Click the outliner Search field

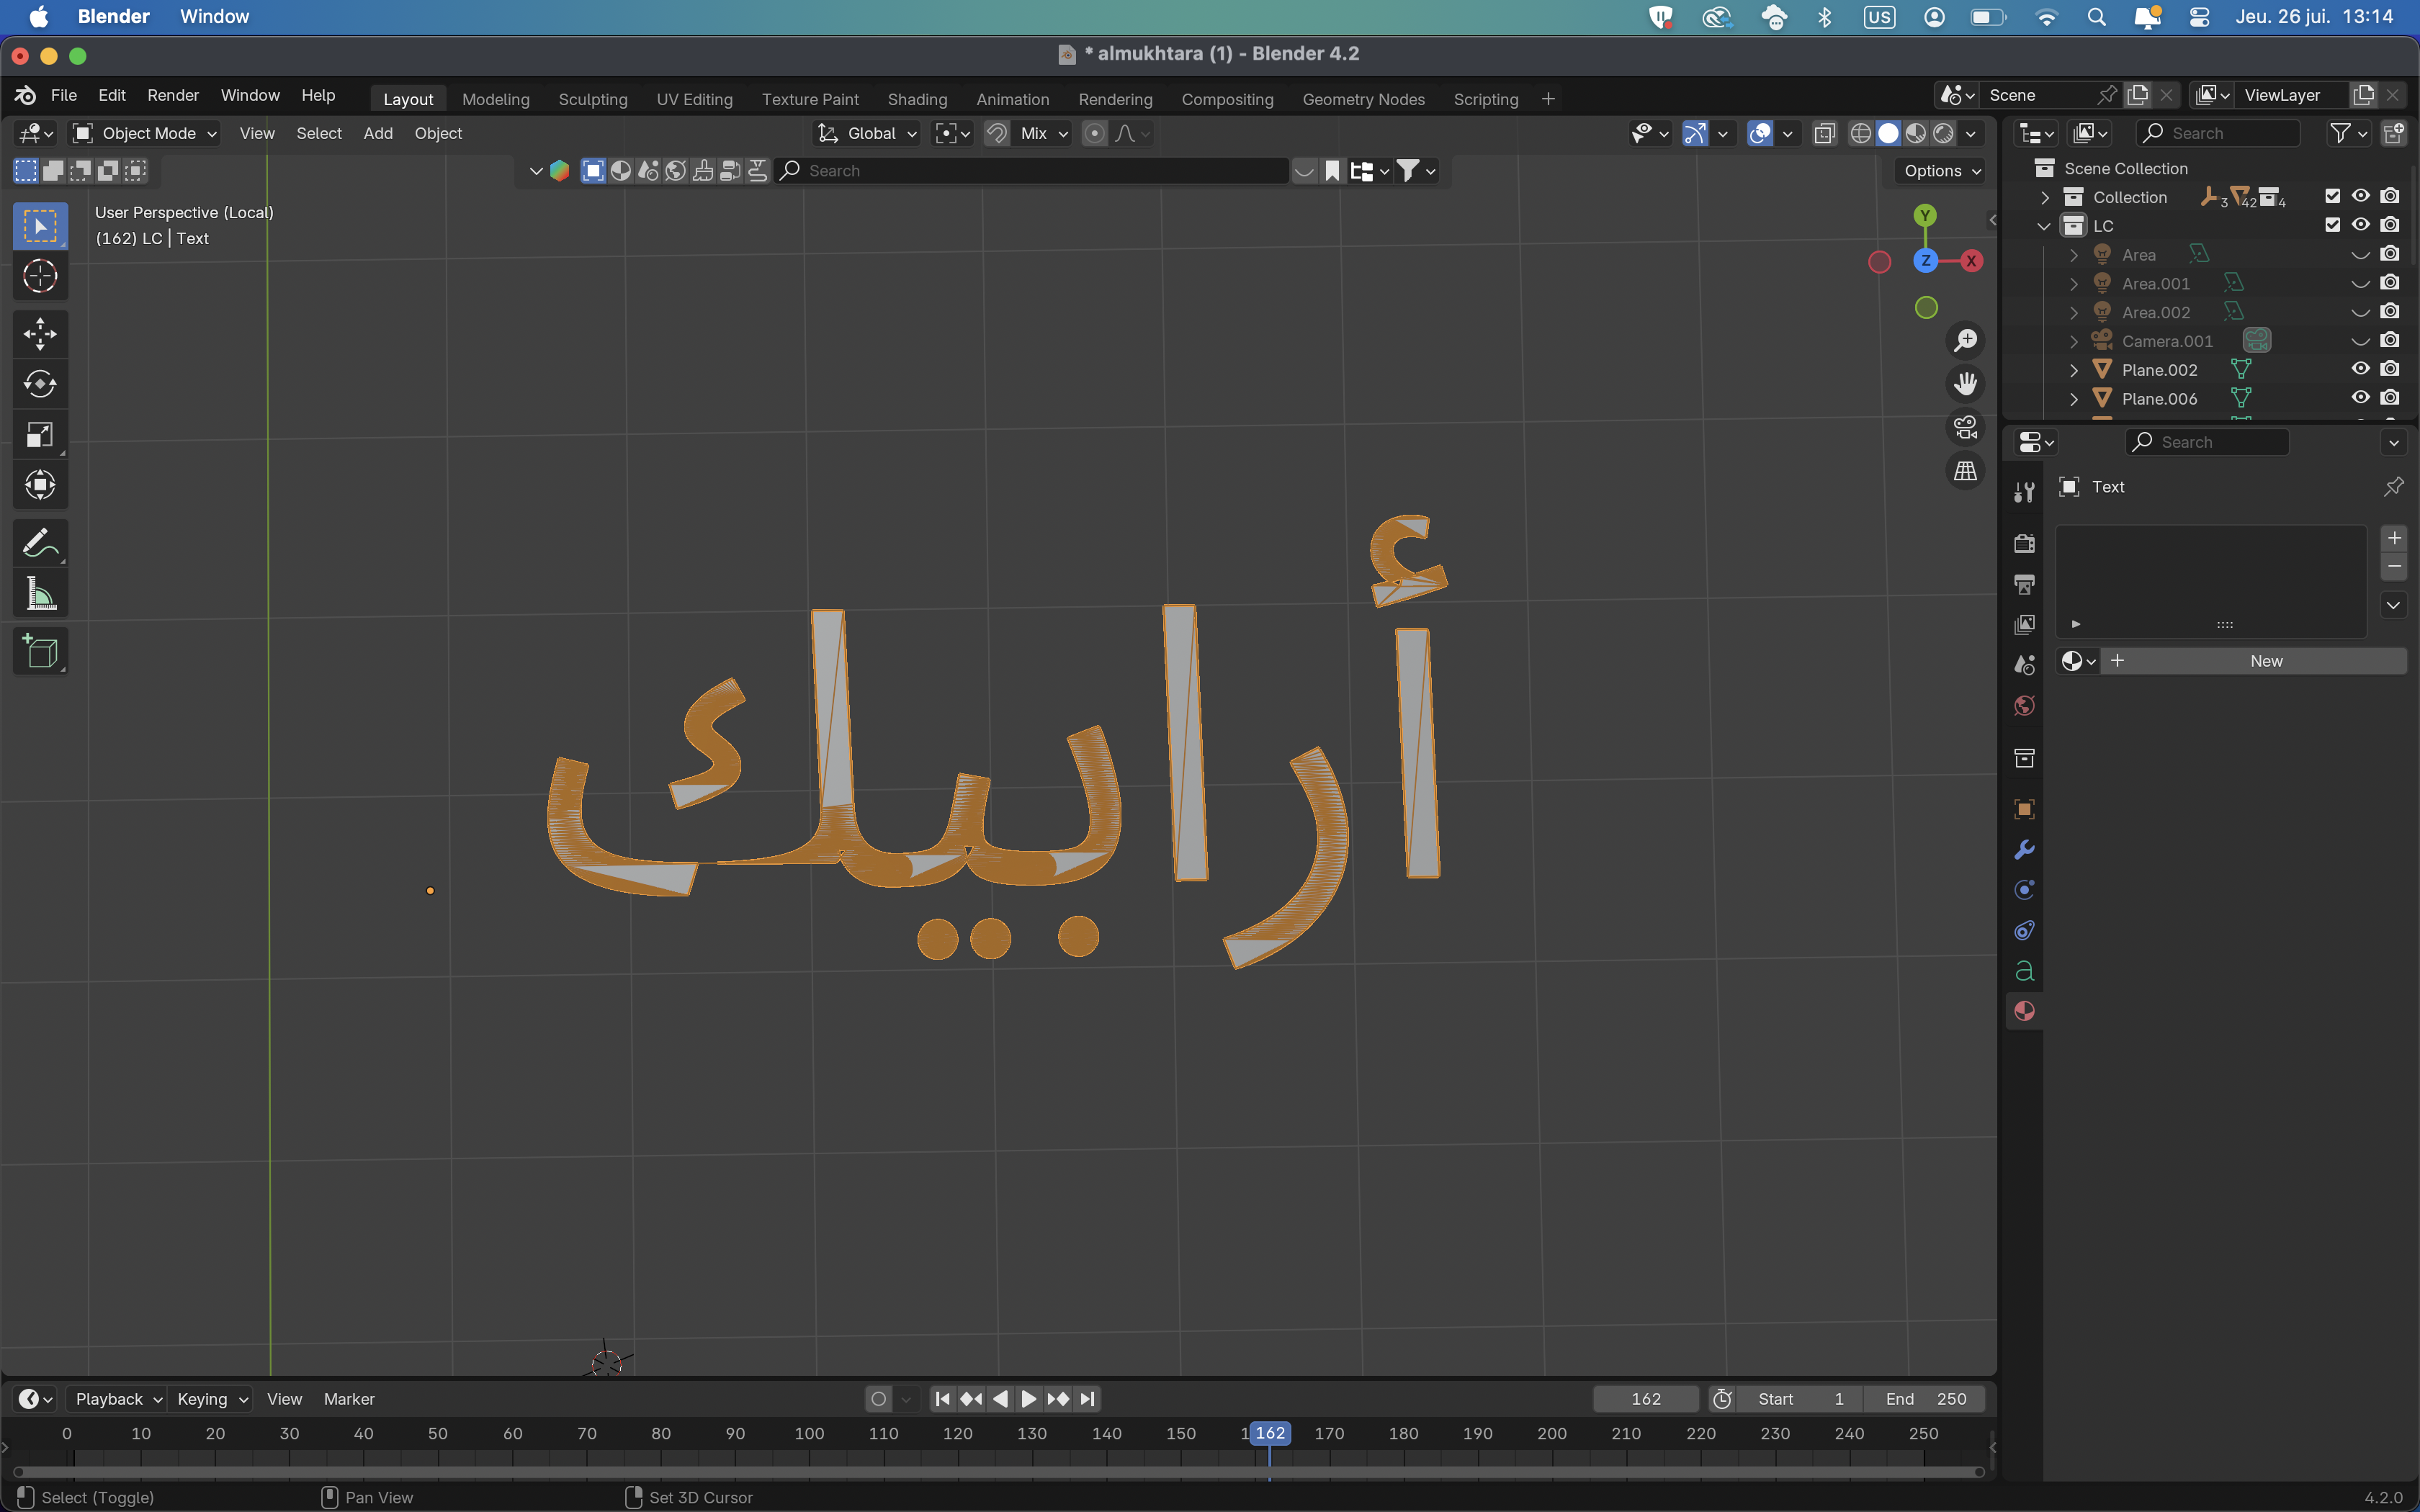point(2218,133)
